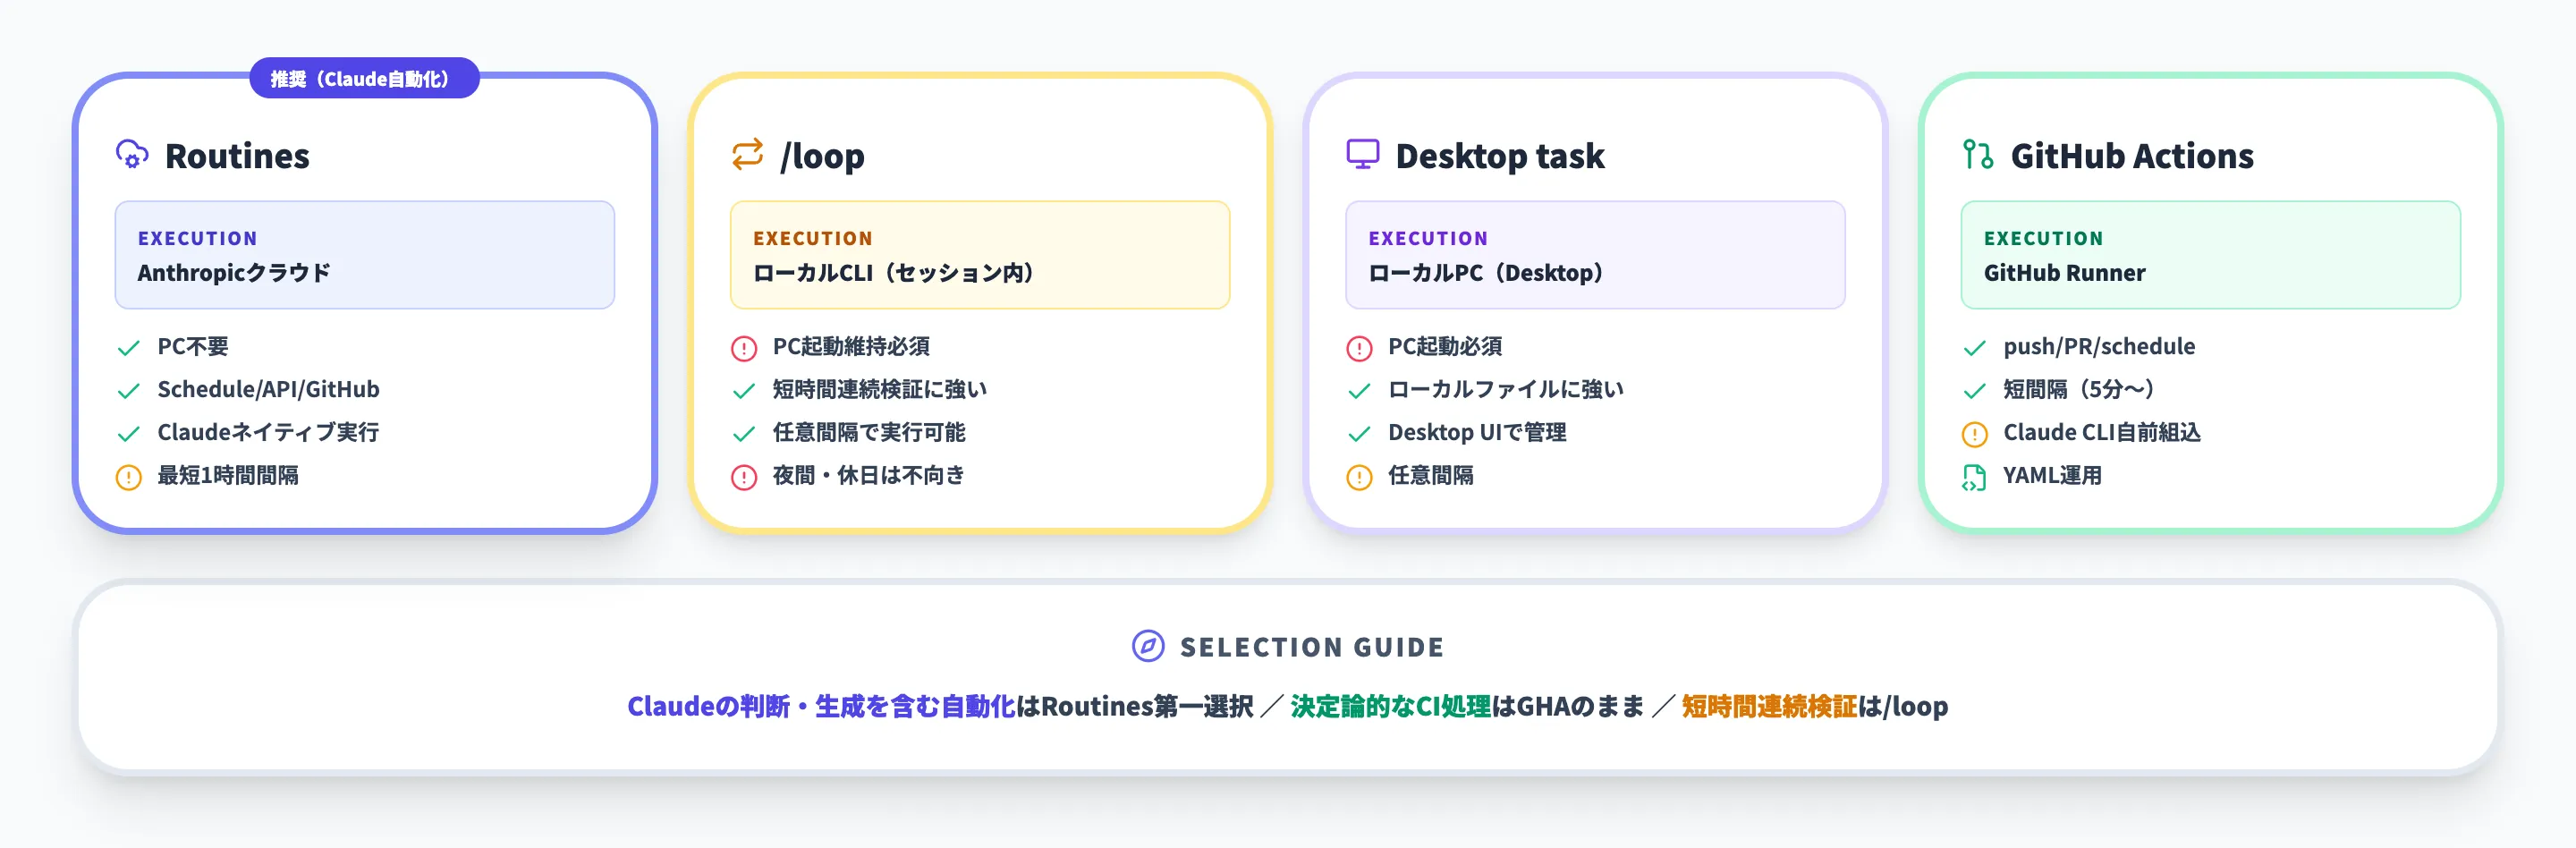Click the /loop repeat arrows icon
Image resolution: width=2576 pixels, height=848 pixels.
tap(747, 155)
